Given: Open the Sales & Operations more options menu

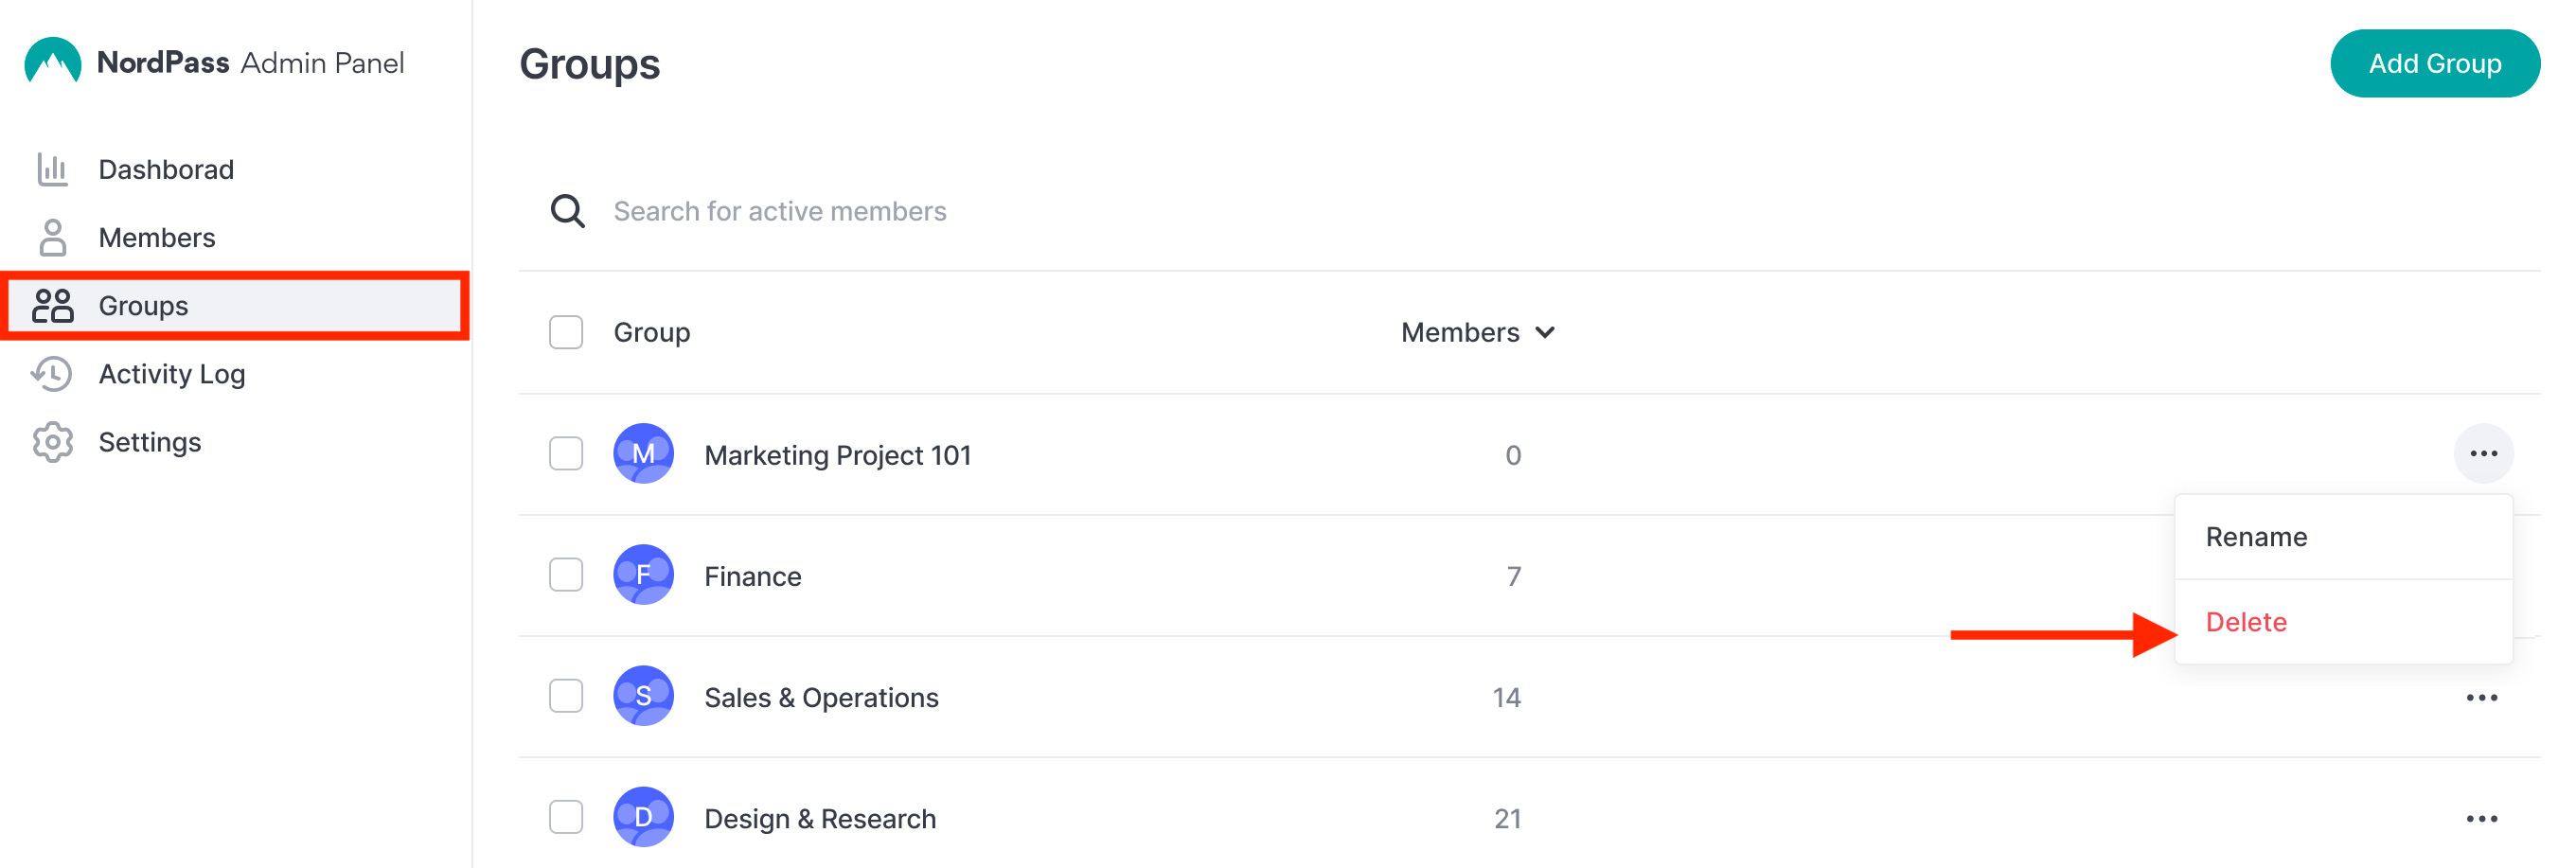Looking at the screenshot, I should (2482, 697).
